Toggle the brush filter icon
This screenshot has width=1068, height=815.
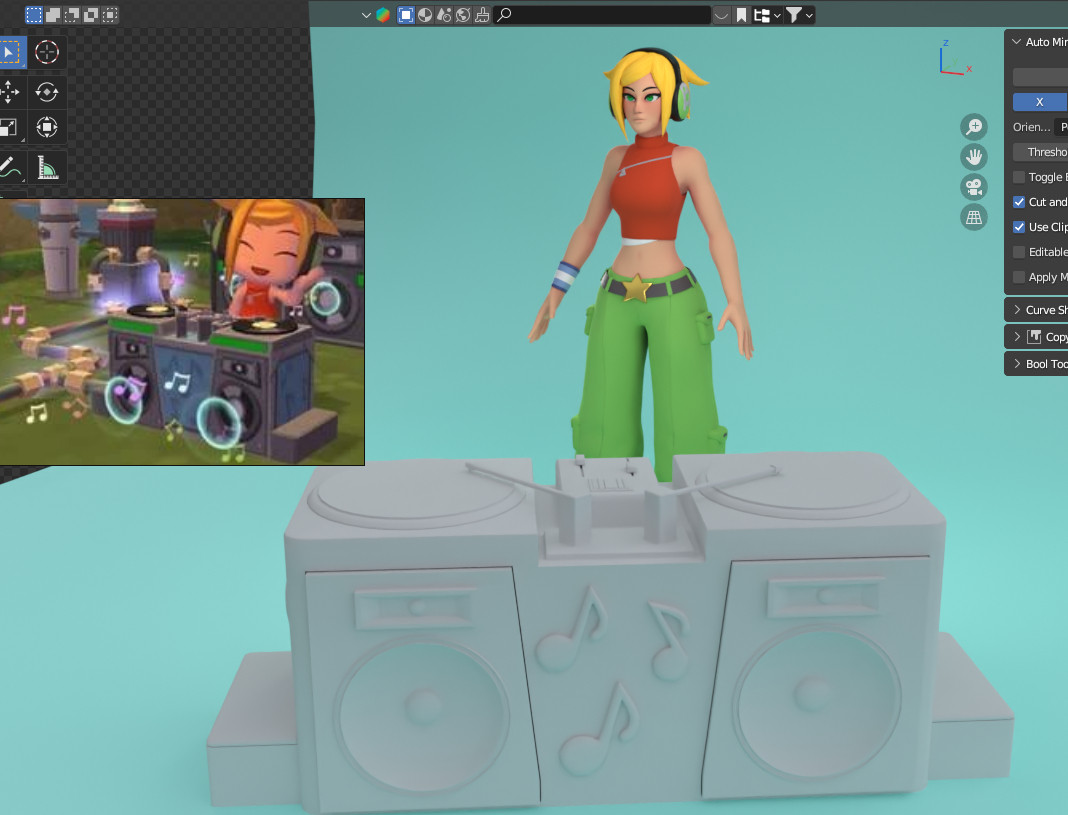[482, 15]
